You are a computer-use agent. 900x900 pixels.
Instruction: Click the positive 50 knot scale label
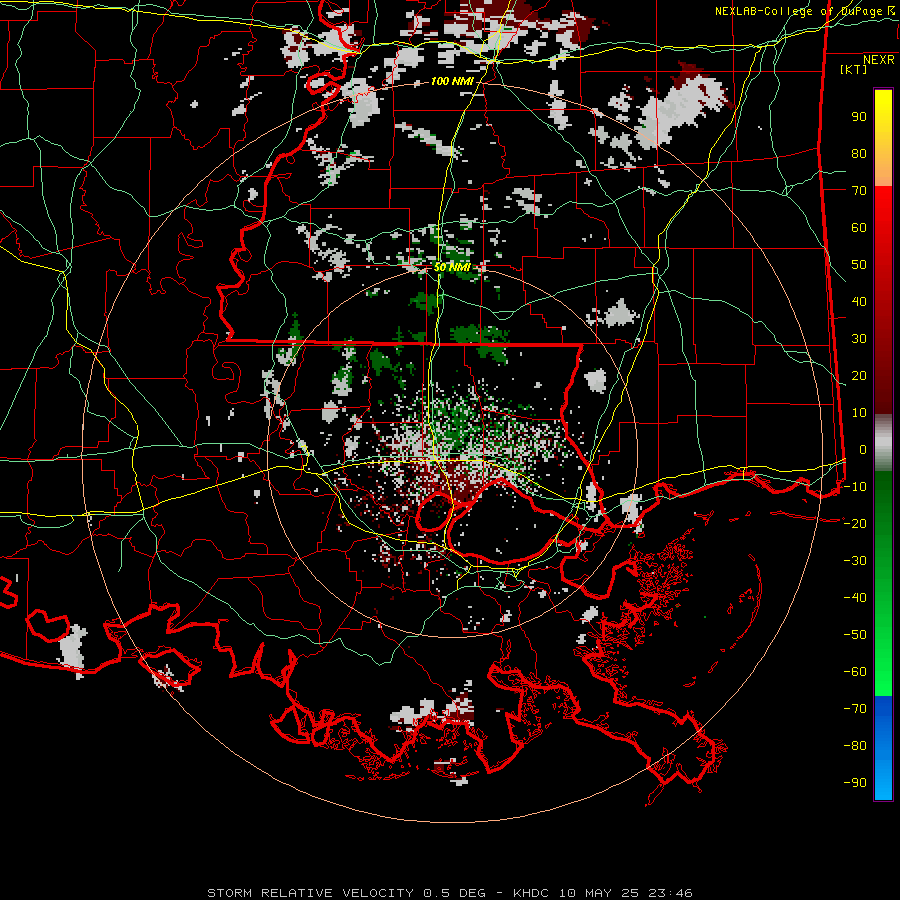click(859, 265)
